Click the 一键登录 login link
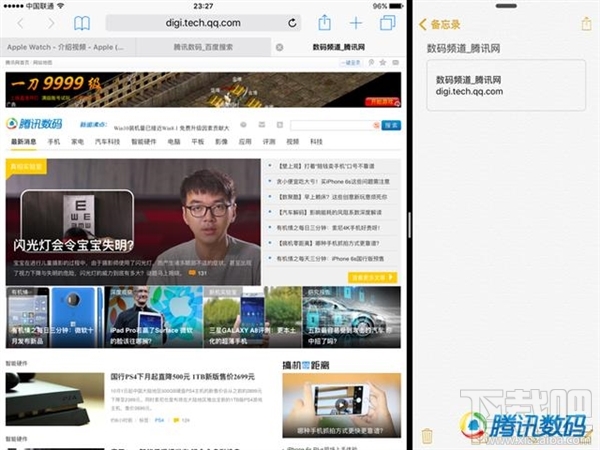The width and height of the screenshot is (600, 450). pos(351,62)
